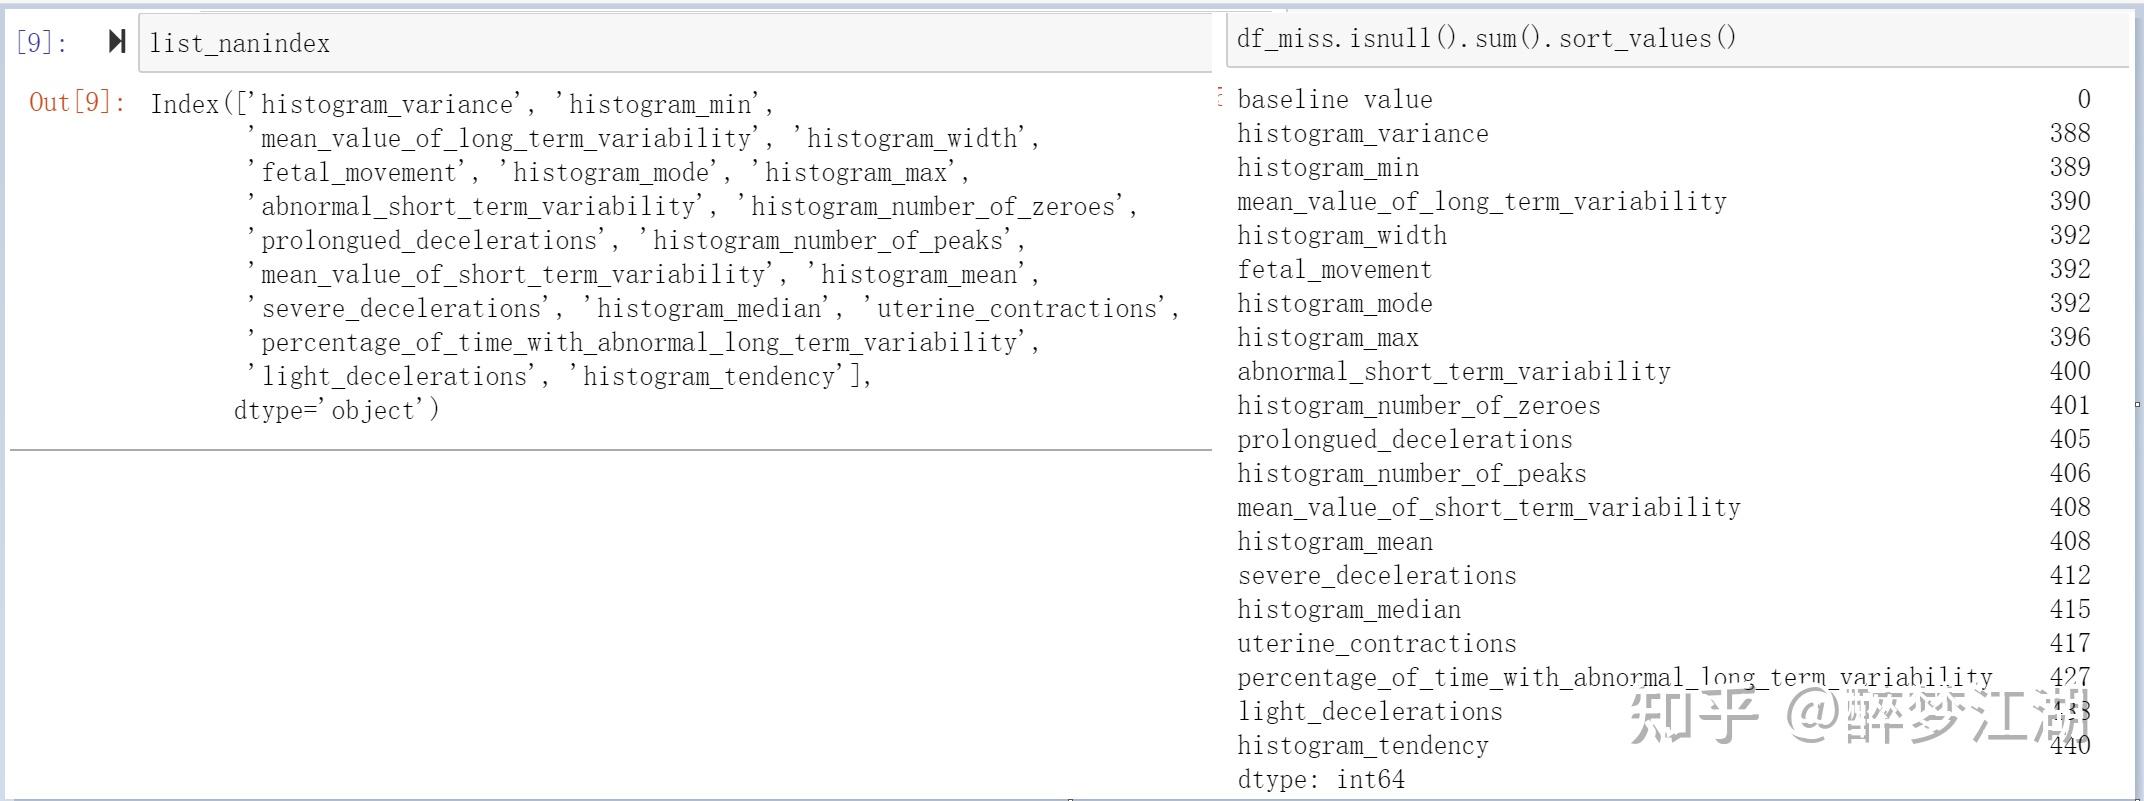Click the Out[9] output prompt
Image resolution: width=2144 pixels, height=801 pixels.
(x=78, y=102)
